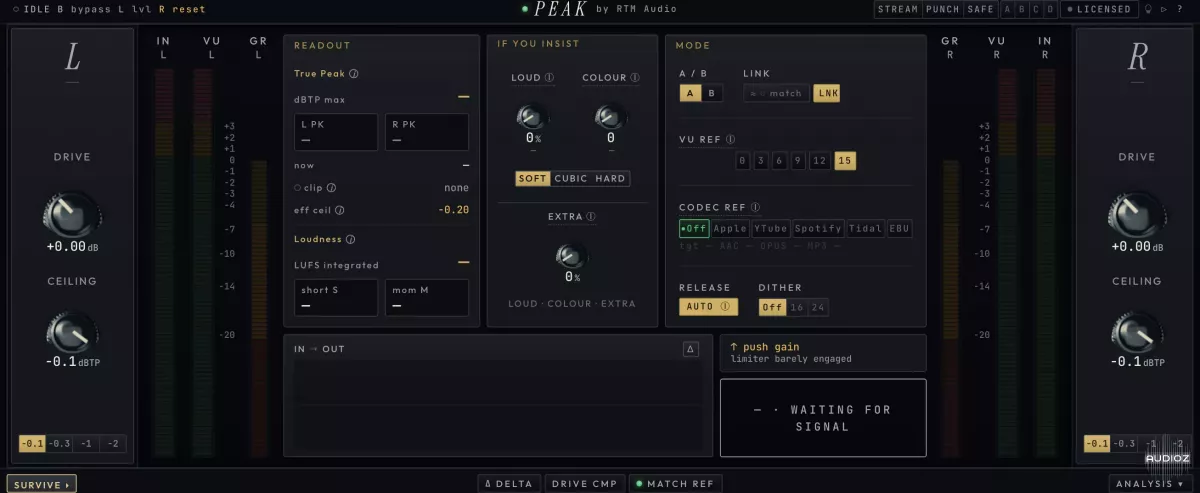Click the L PK readout box
Screen dimensions: 1200x493
336,132
